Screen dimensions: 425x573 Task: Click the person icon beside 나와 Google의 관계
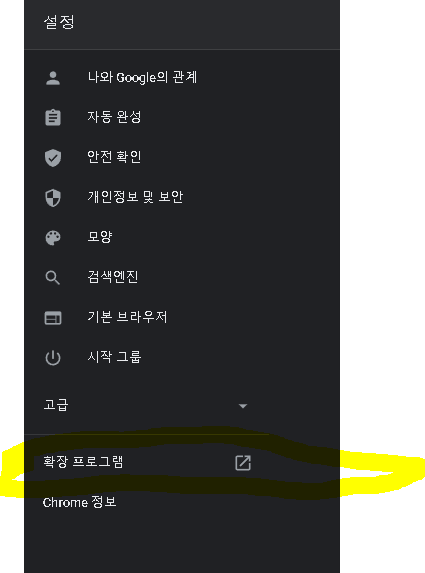[x=53, y=78]
